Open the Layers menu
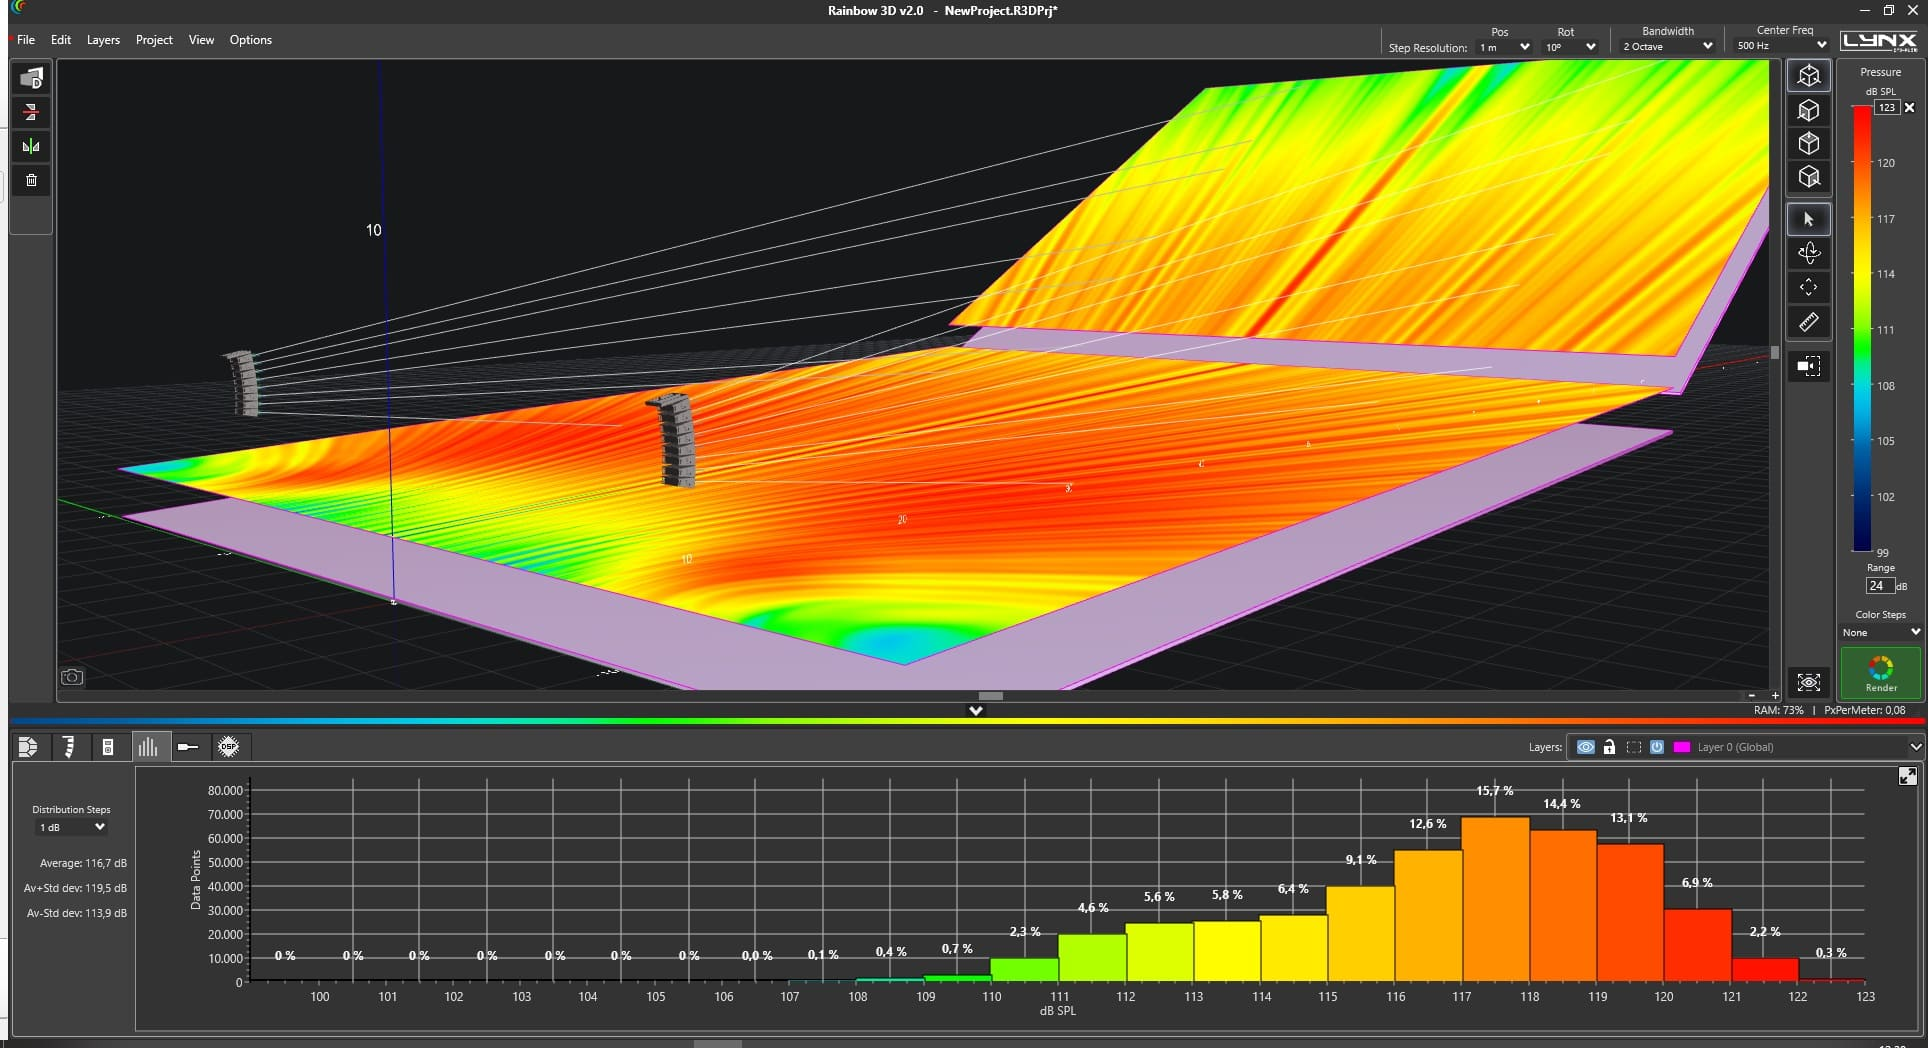 [x=103, y=40]
